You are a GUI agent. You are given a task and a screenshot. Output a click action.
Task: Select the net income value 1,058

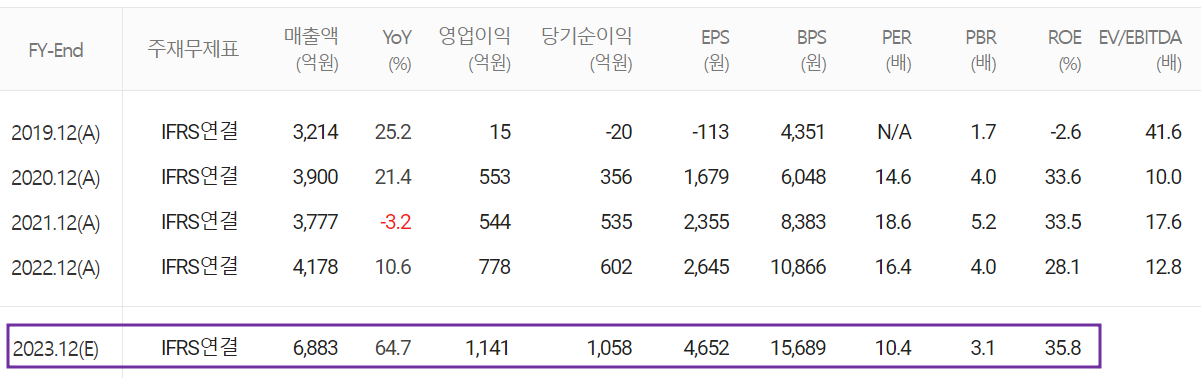pyautogui.click(x=610, y=349)
